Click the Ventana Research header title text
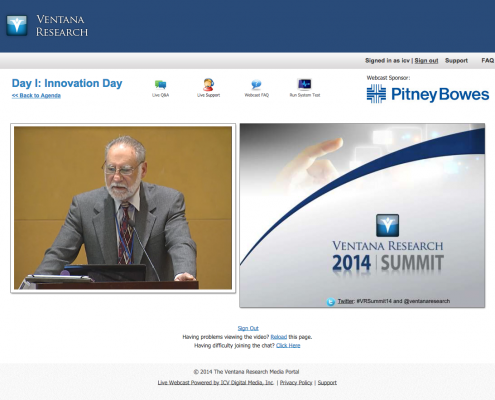This screenshot has width=495, height=400. pyautogui.click(x=62, y=26)
